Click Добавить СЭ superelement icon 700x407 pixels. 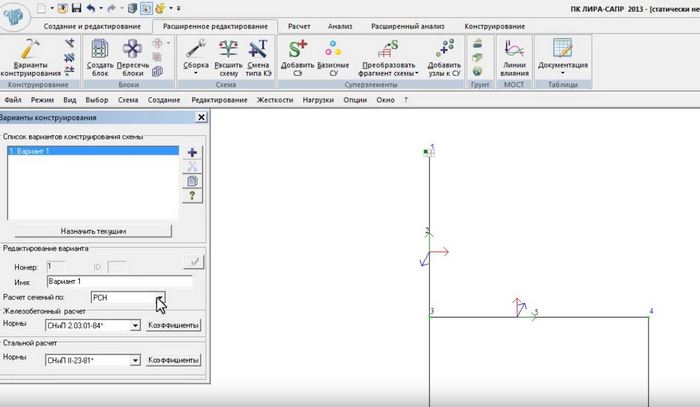297,48
